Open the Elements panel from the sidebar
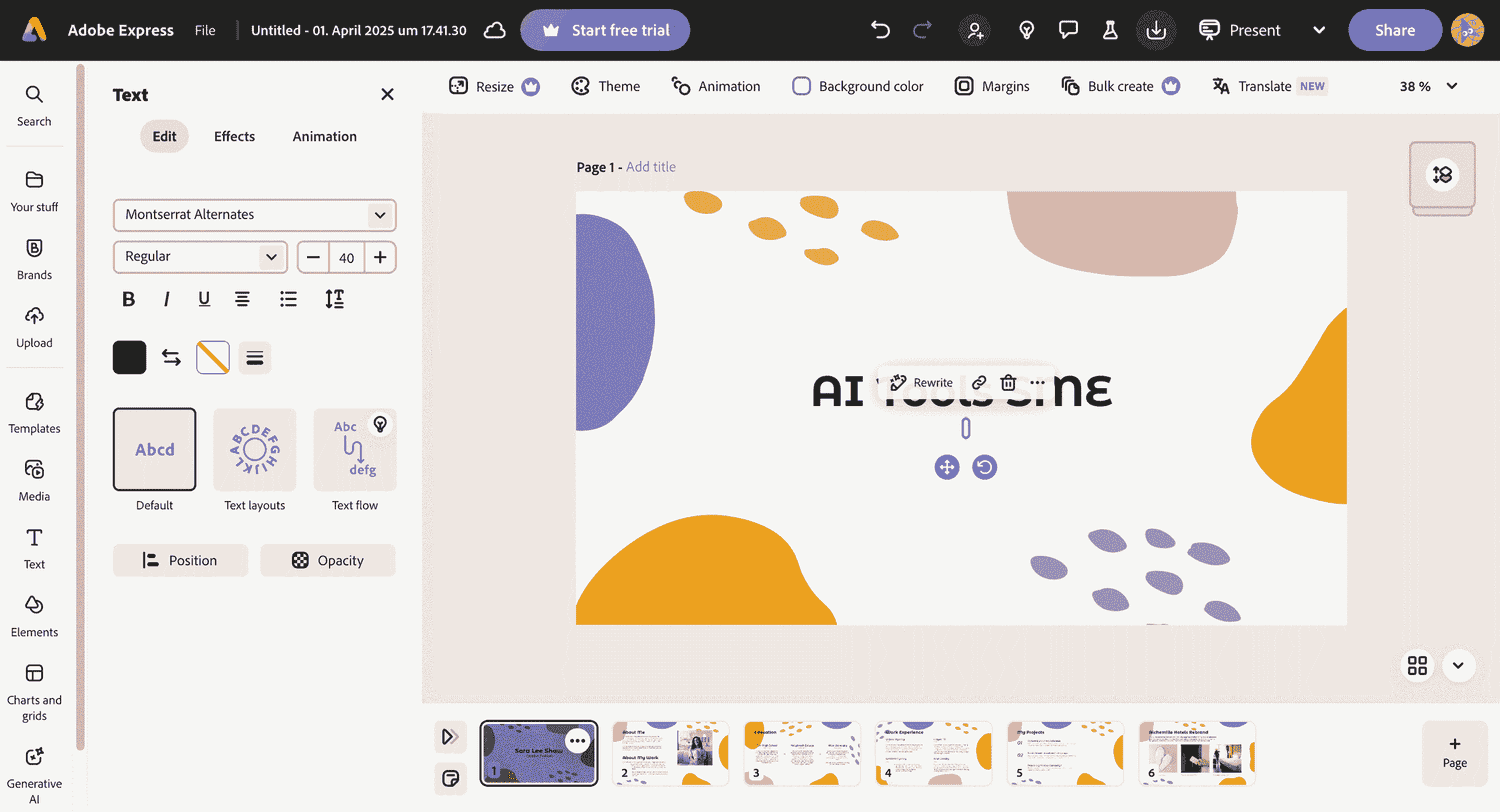This screenshot has height=812, width=1500. point(34,617)
